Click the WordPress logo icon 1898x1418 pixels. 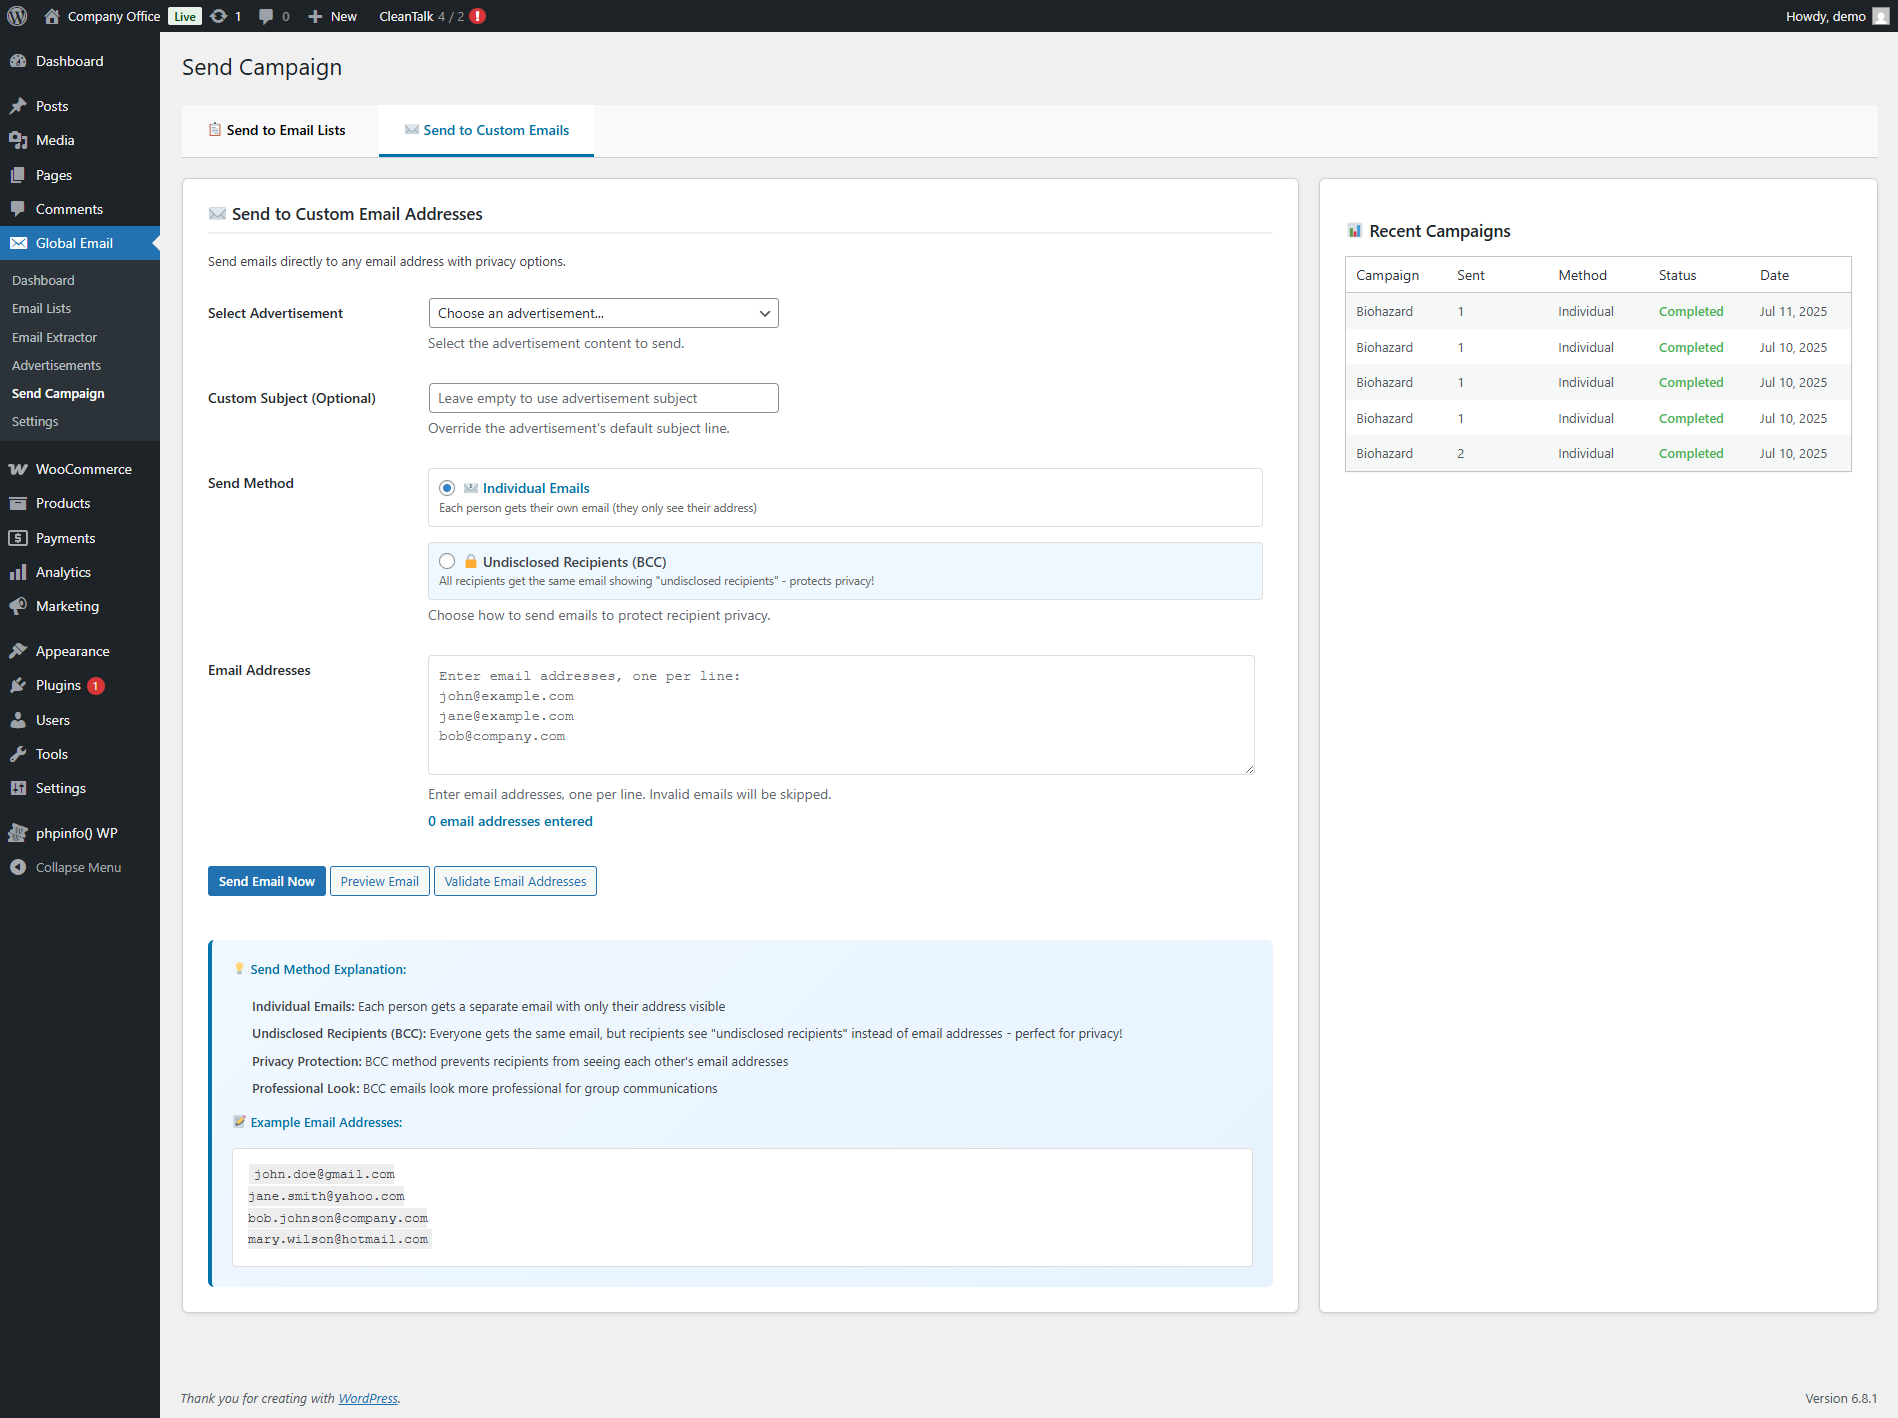click(17, 16)
